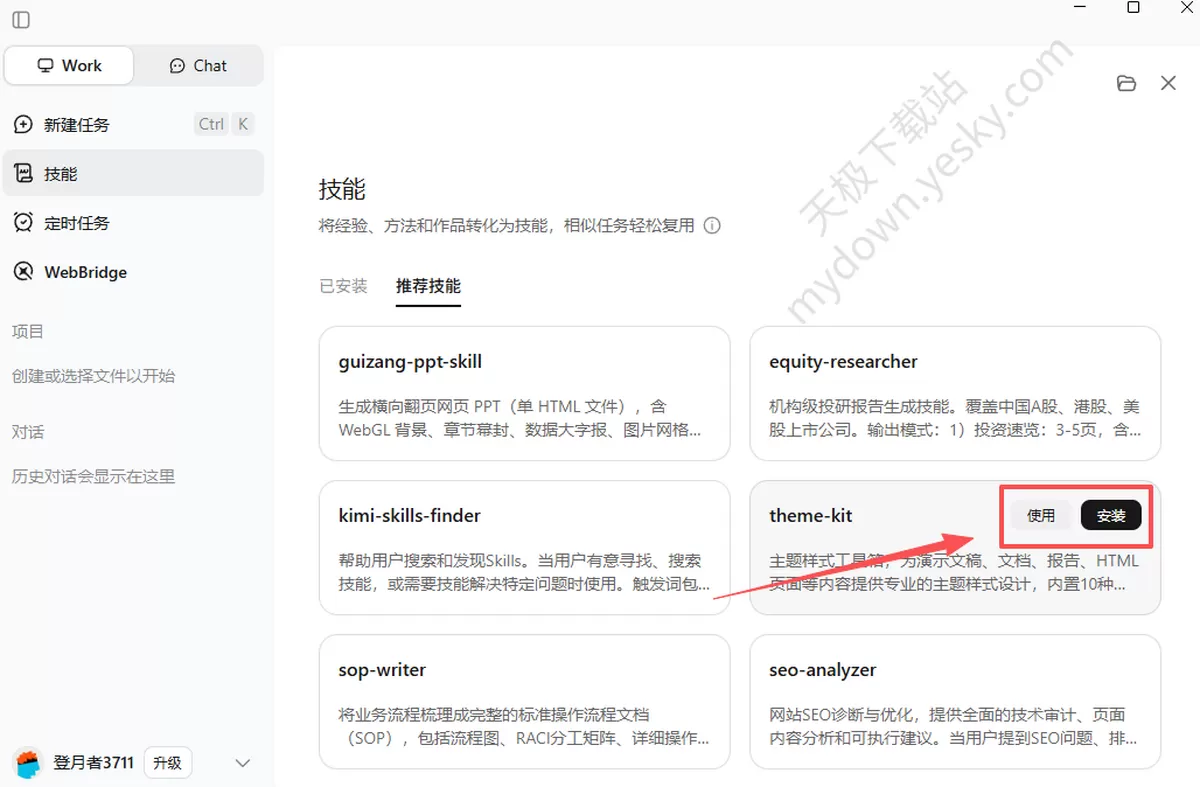Viewport: 1200px width, 787px height.
Task: Click the Ctrl K shortcut hint
Action: 225,124
